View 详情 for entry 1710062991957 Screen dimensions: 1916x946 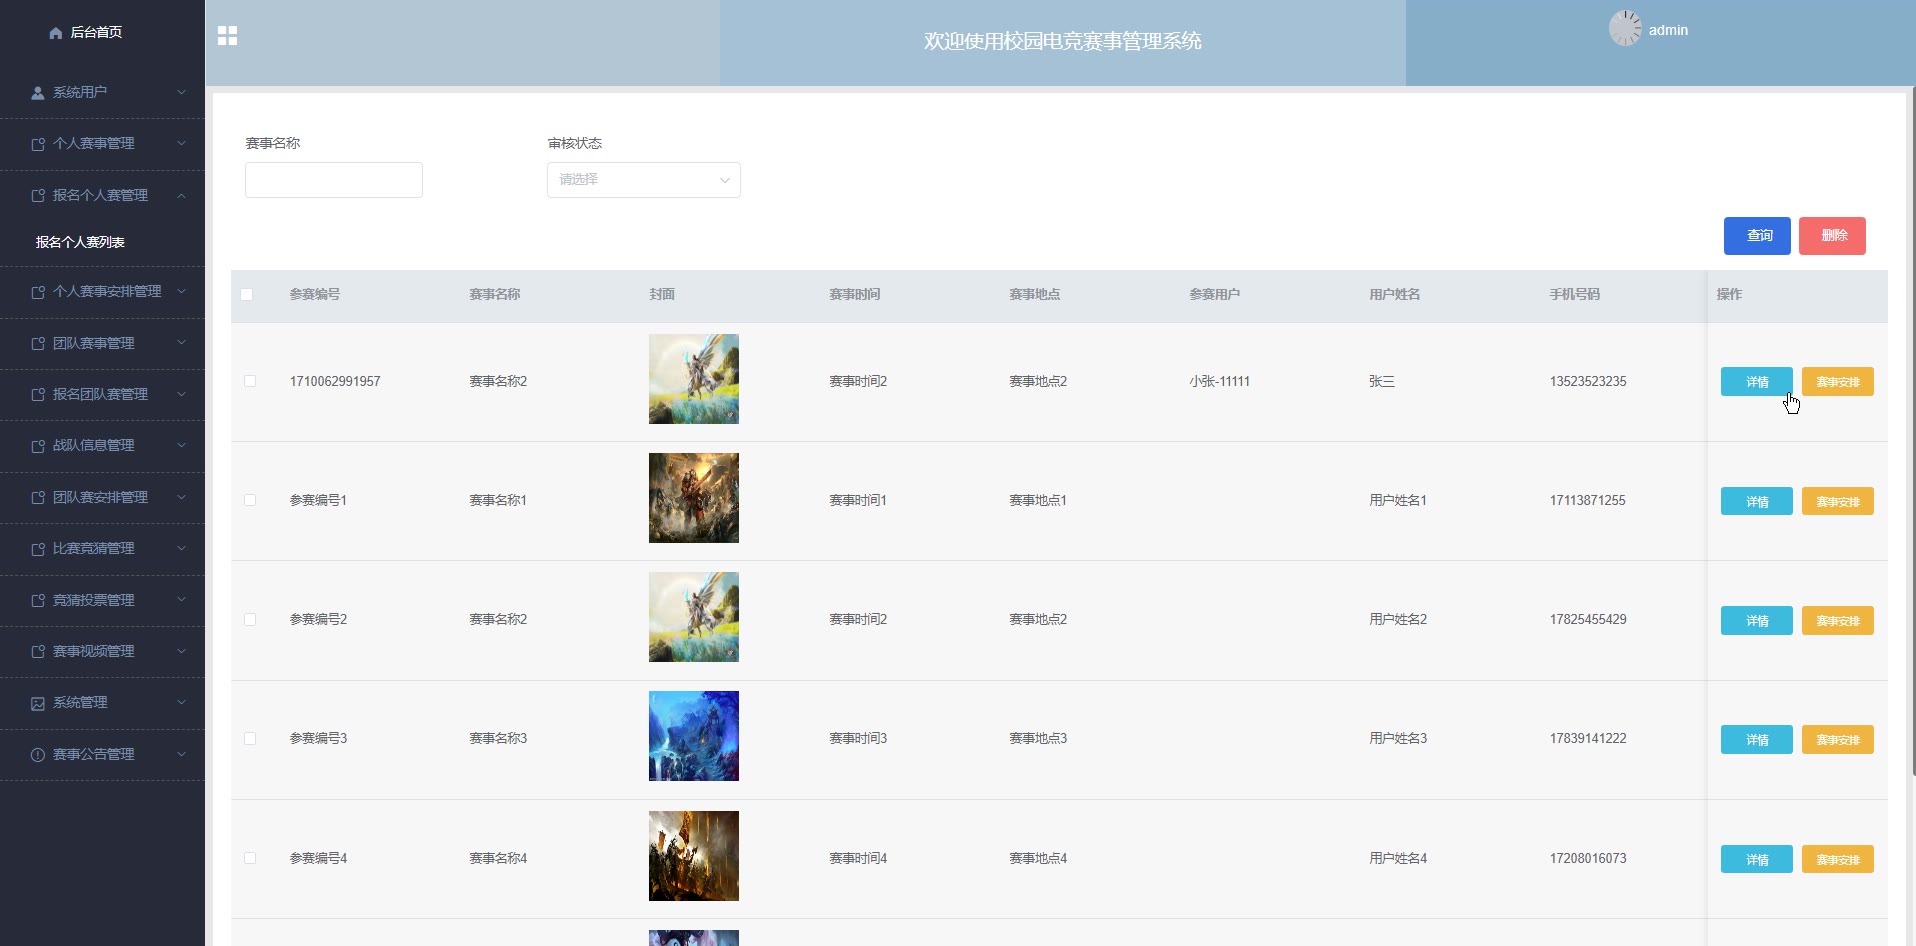[1757, 382]
